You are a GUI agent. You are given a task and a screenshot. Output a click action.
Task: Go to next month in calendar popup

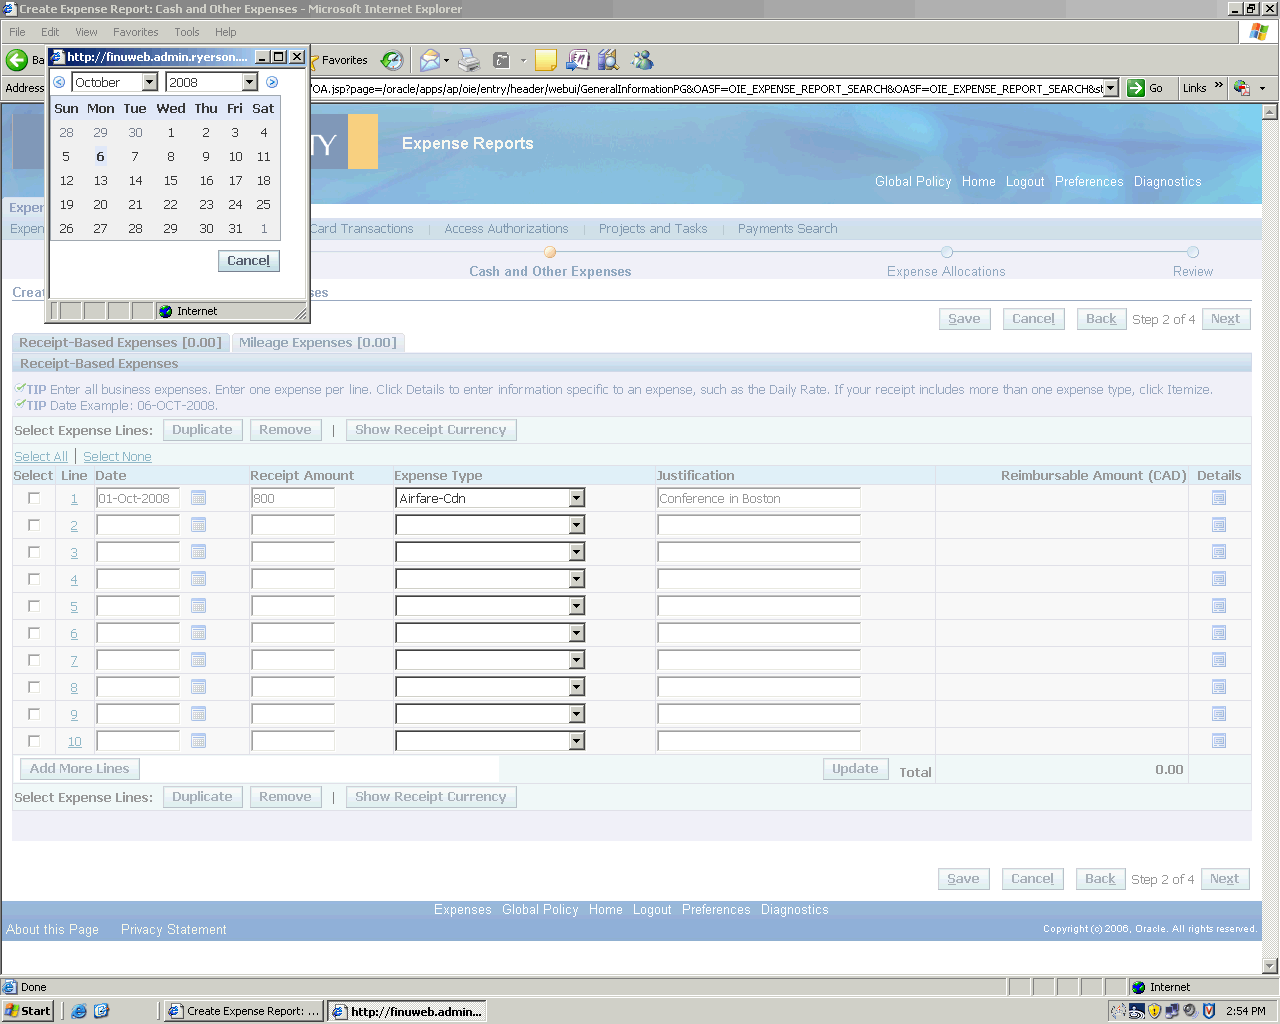point(272,82)
